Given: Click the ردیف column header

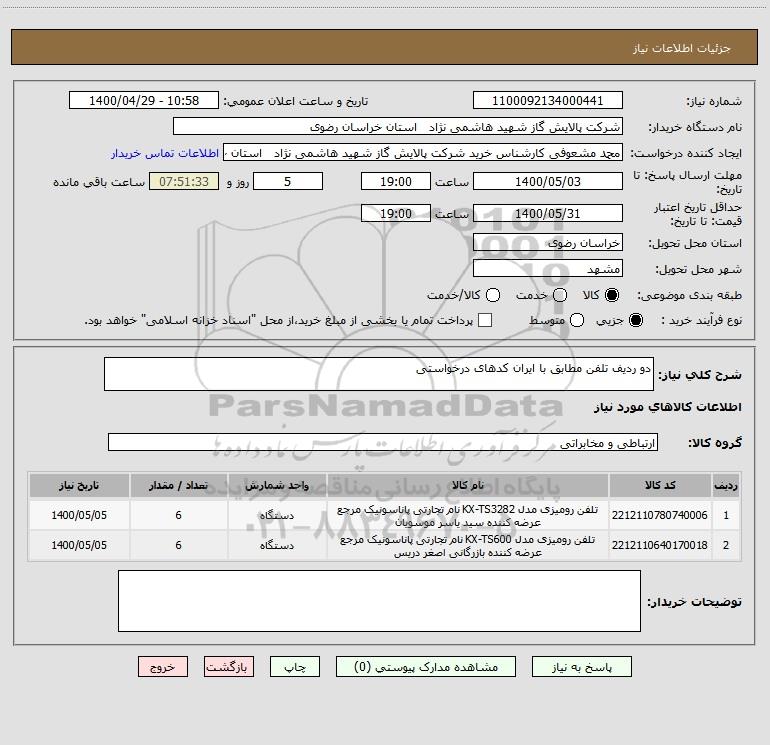Looking at the screenshot, I should [726, 486].
